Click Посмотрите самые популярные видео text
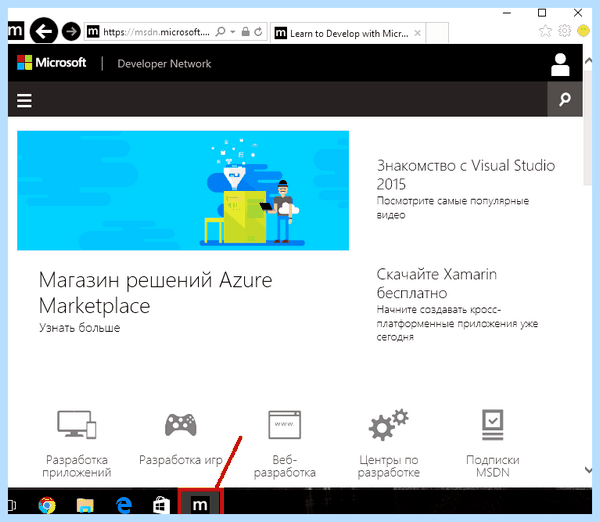This screenshot has height=522, width=600. [x=453, y=207]
